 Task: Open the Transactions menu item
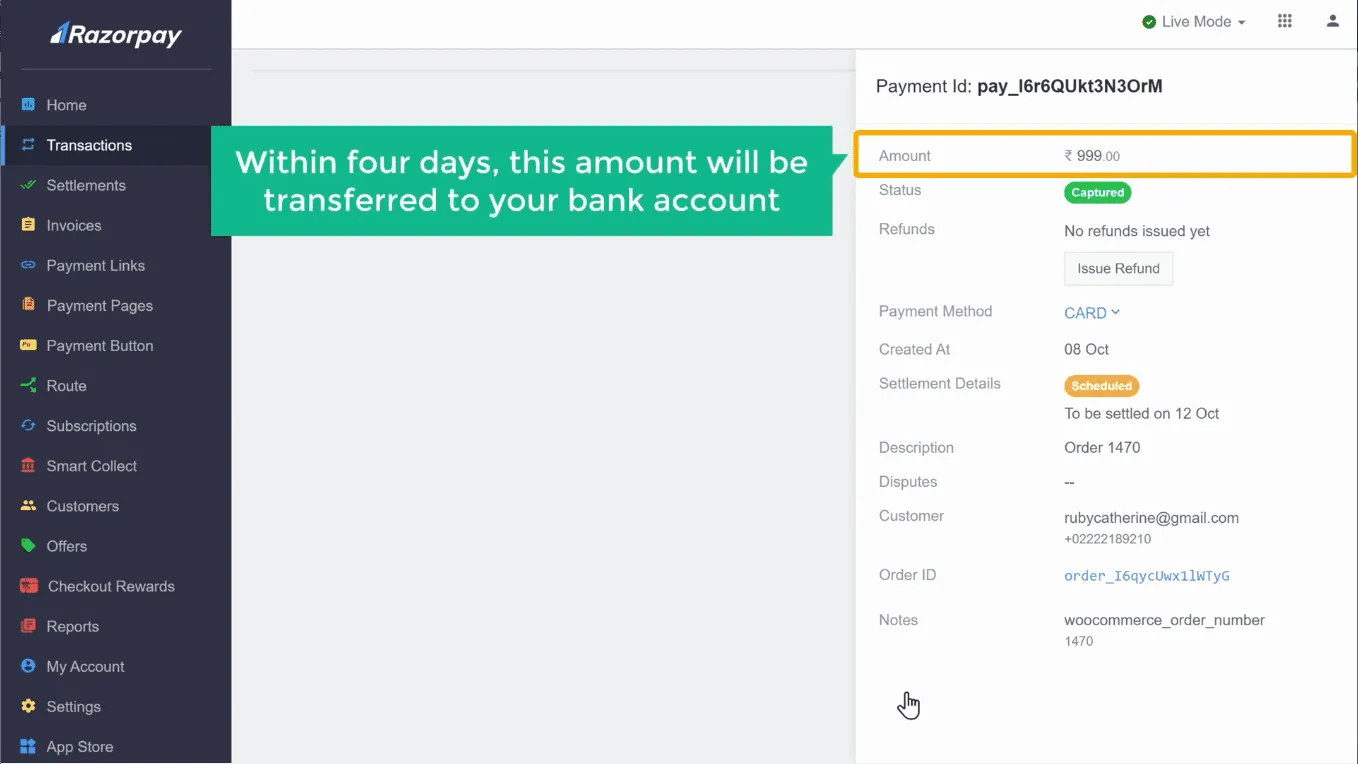point(89,145)
